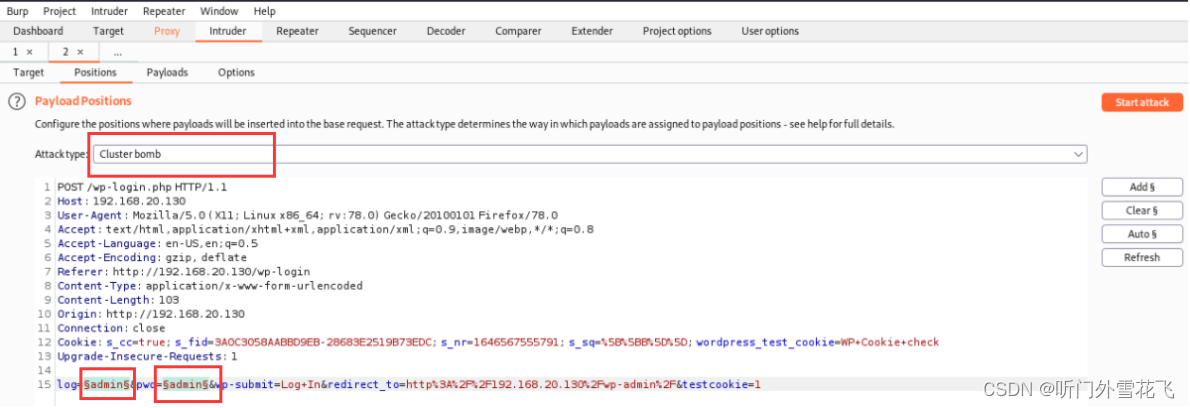
Task: Switch to the top-level Target tab
Action: click(x=109, y=31)
